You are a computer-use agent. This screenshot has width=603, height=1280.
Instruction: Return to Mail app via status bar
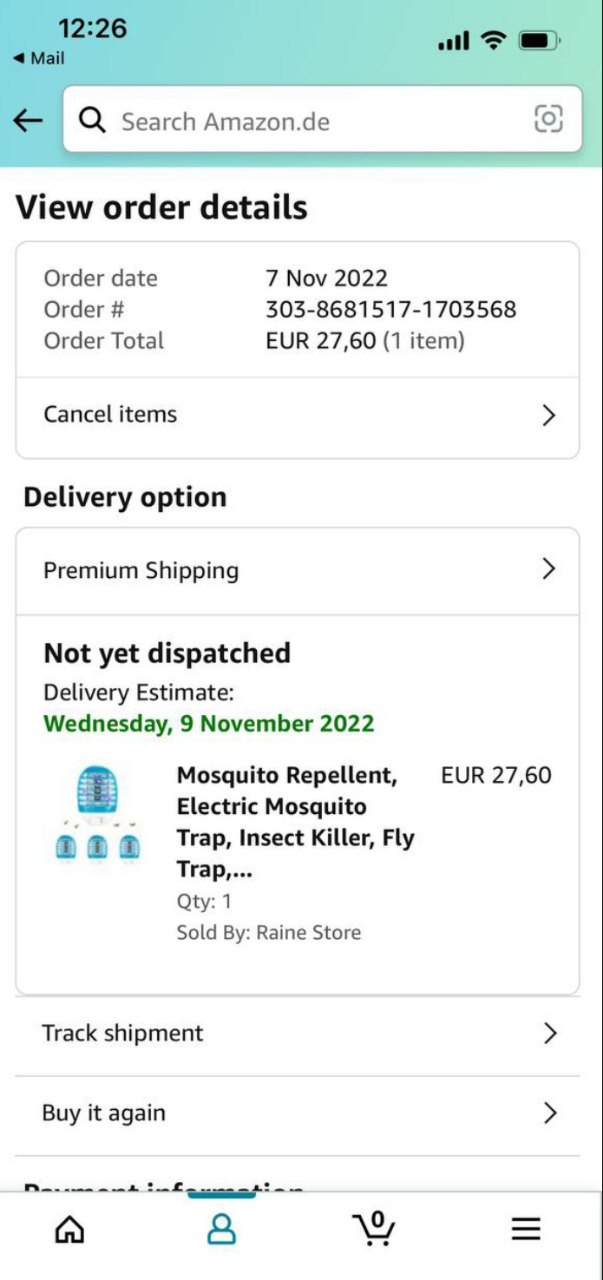click(x=39, y=58)
